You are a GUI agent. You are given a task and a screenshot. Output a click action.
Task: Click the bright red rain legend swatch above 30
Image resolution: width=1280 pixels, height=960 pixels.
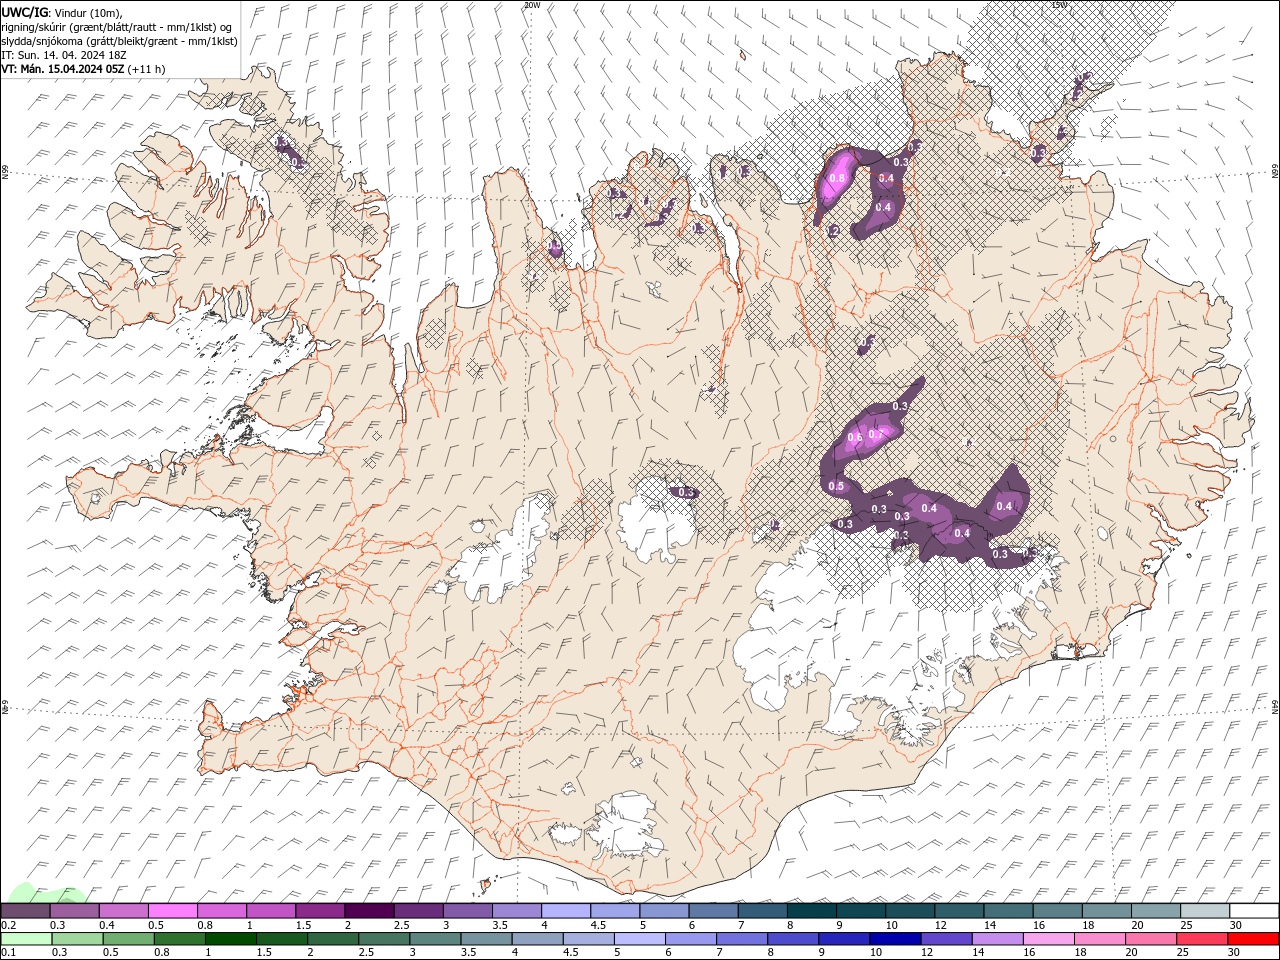1253,939
